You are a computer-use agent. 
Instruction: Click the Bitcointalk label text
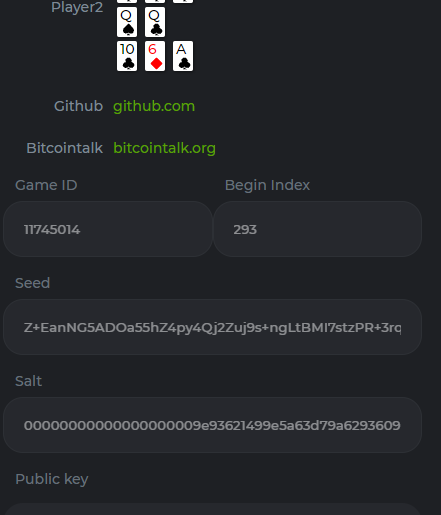coord(65,148)
